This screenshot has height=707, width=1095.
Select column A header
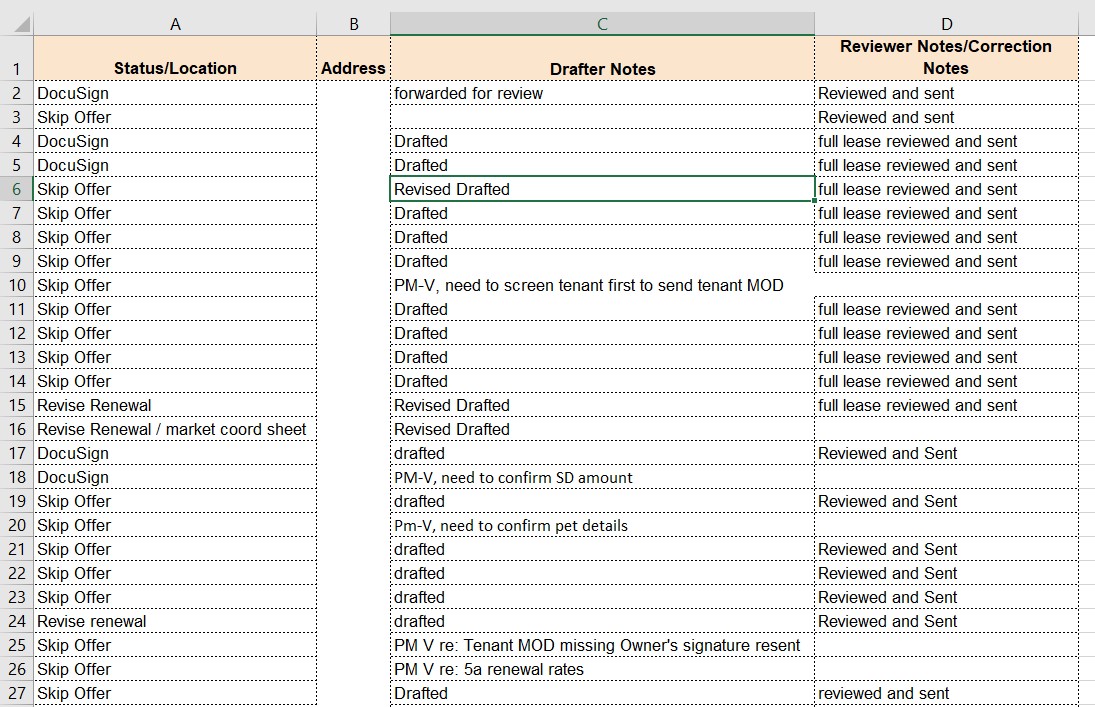(x=175, y=24)
